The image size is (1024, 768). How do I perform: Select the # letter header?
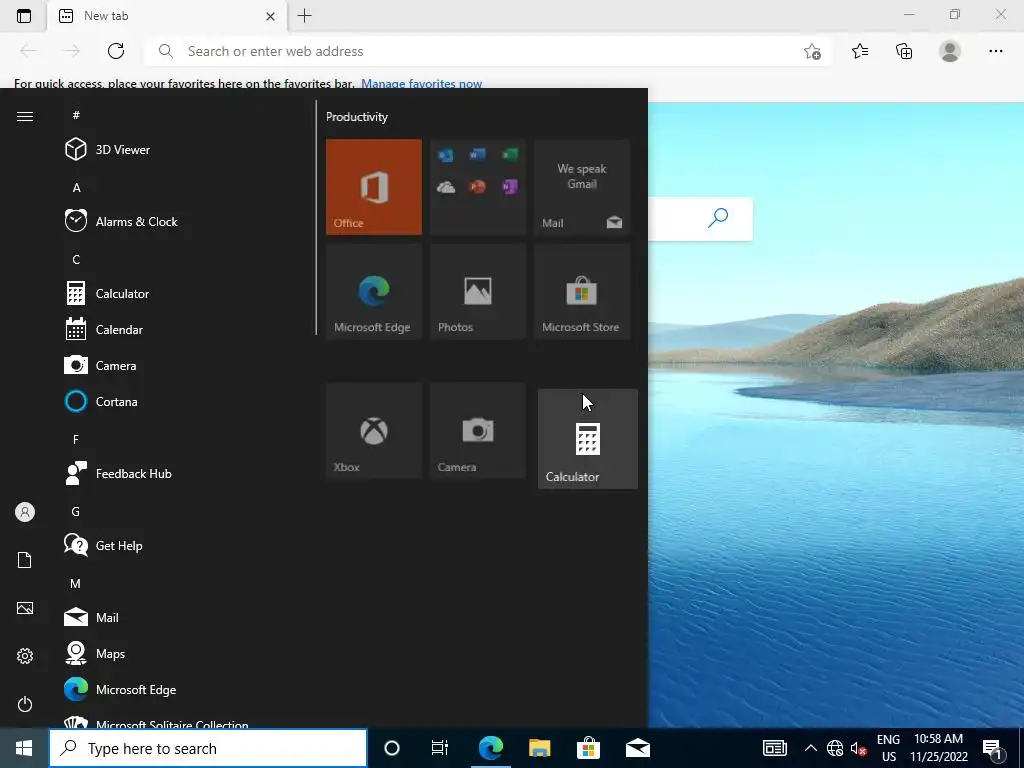[x=76, y=115]
